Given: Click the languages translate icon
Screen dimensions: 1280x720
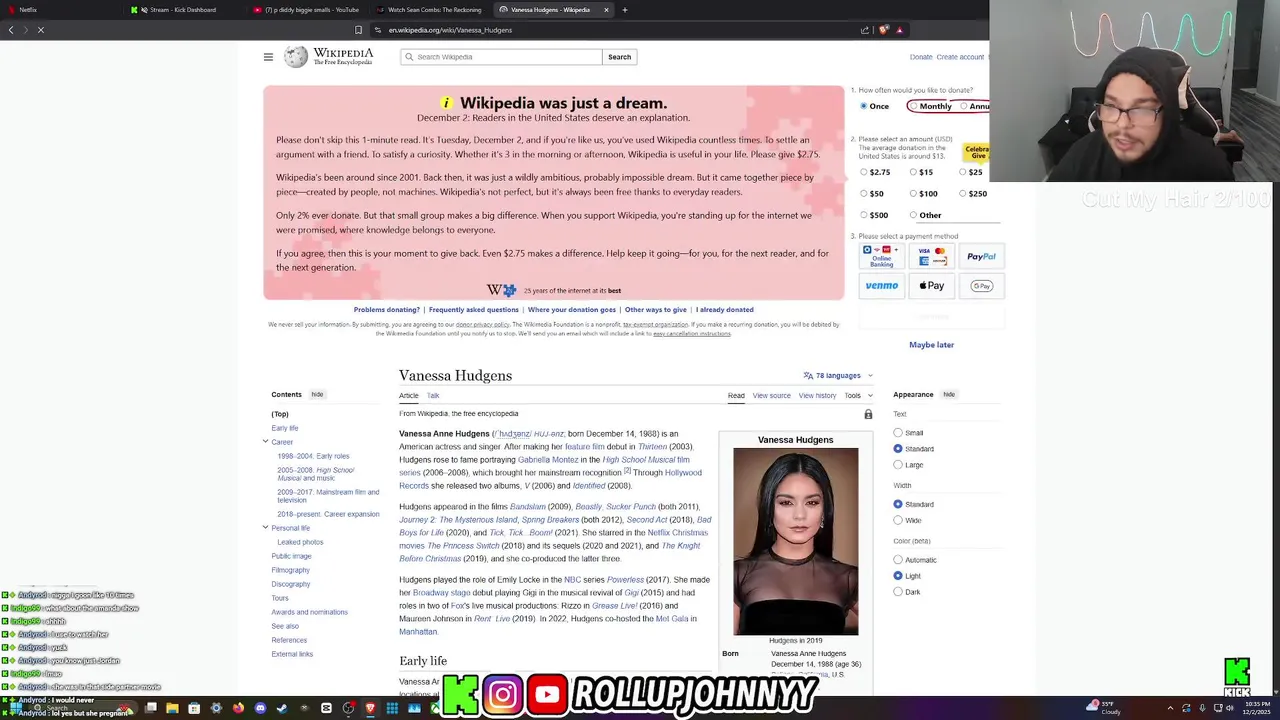Looking at the screenshot, I should 808,376.
